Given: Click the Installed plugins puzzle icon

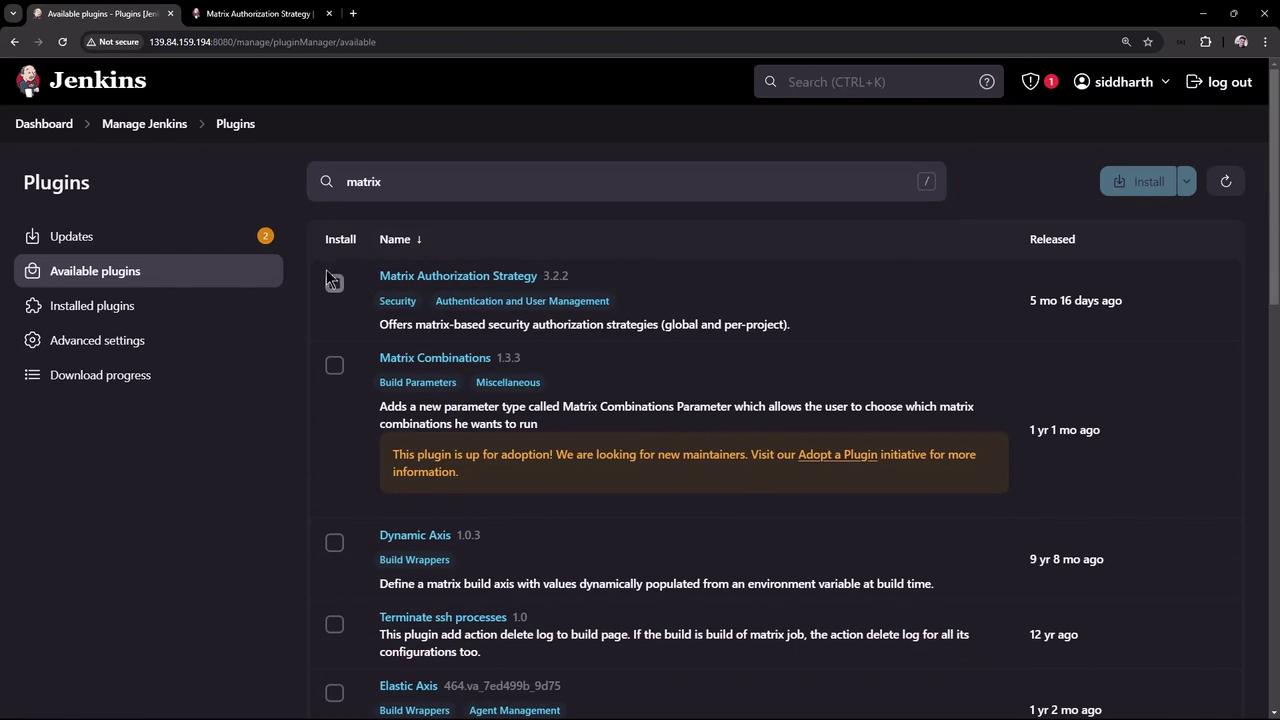Looking at the screenshot, I should pyautogui.click(x=32, y=306).
